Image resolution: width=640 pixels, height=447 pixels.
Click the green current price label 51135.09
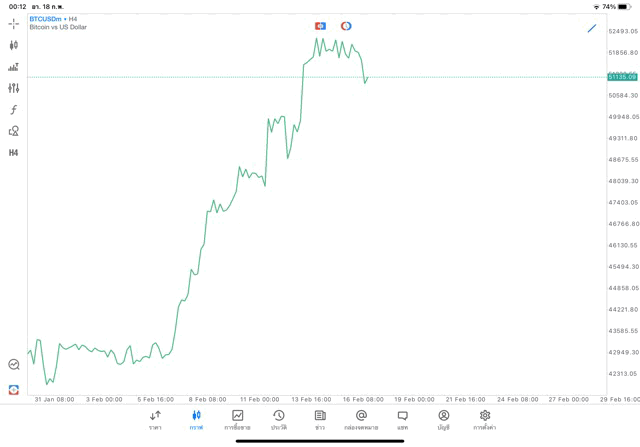click(621, 77)
